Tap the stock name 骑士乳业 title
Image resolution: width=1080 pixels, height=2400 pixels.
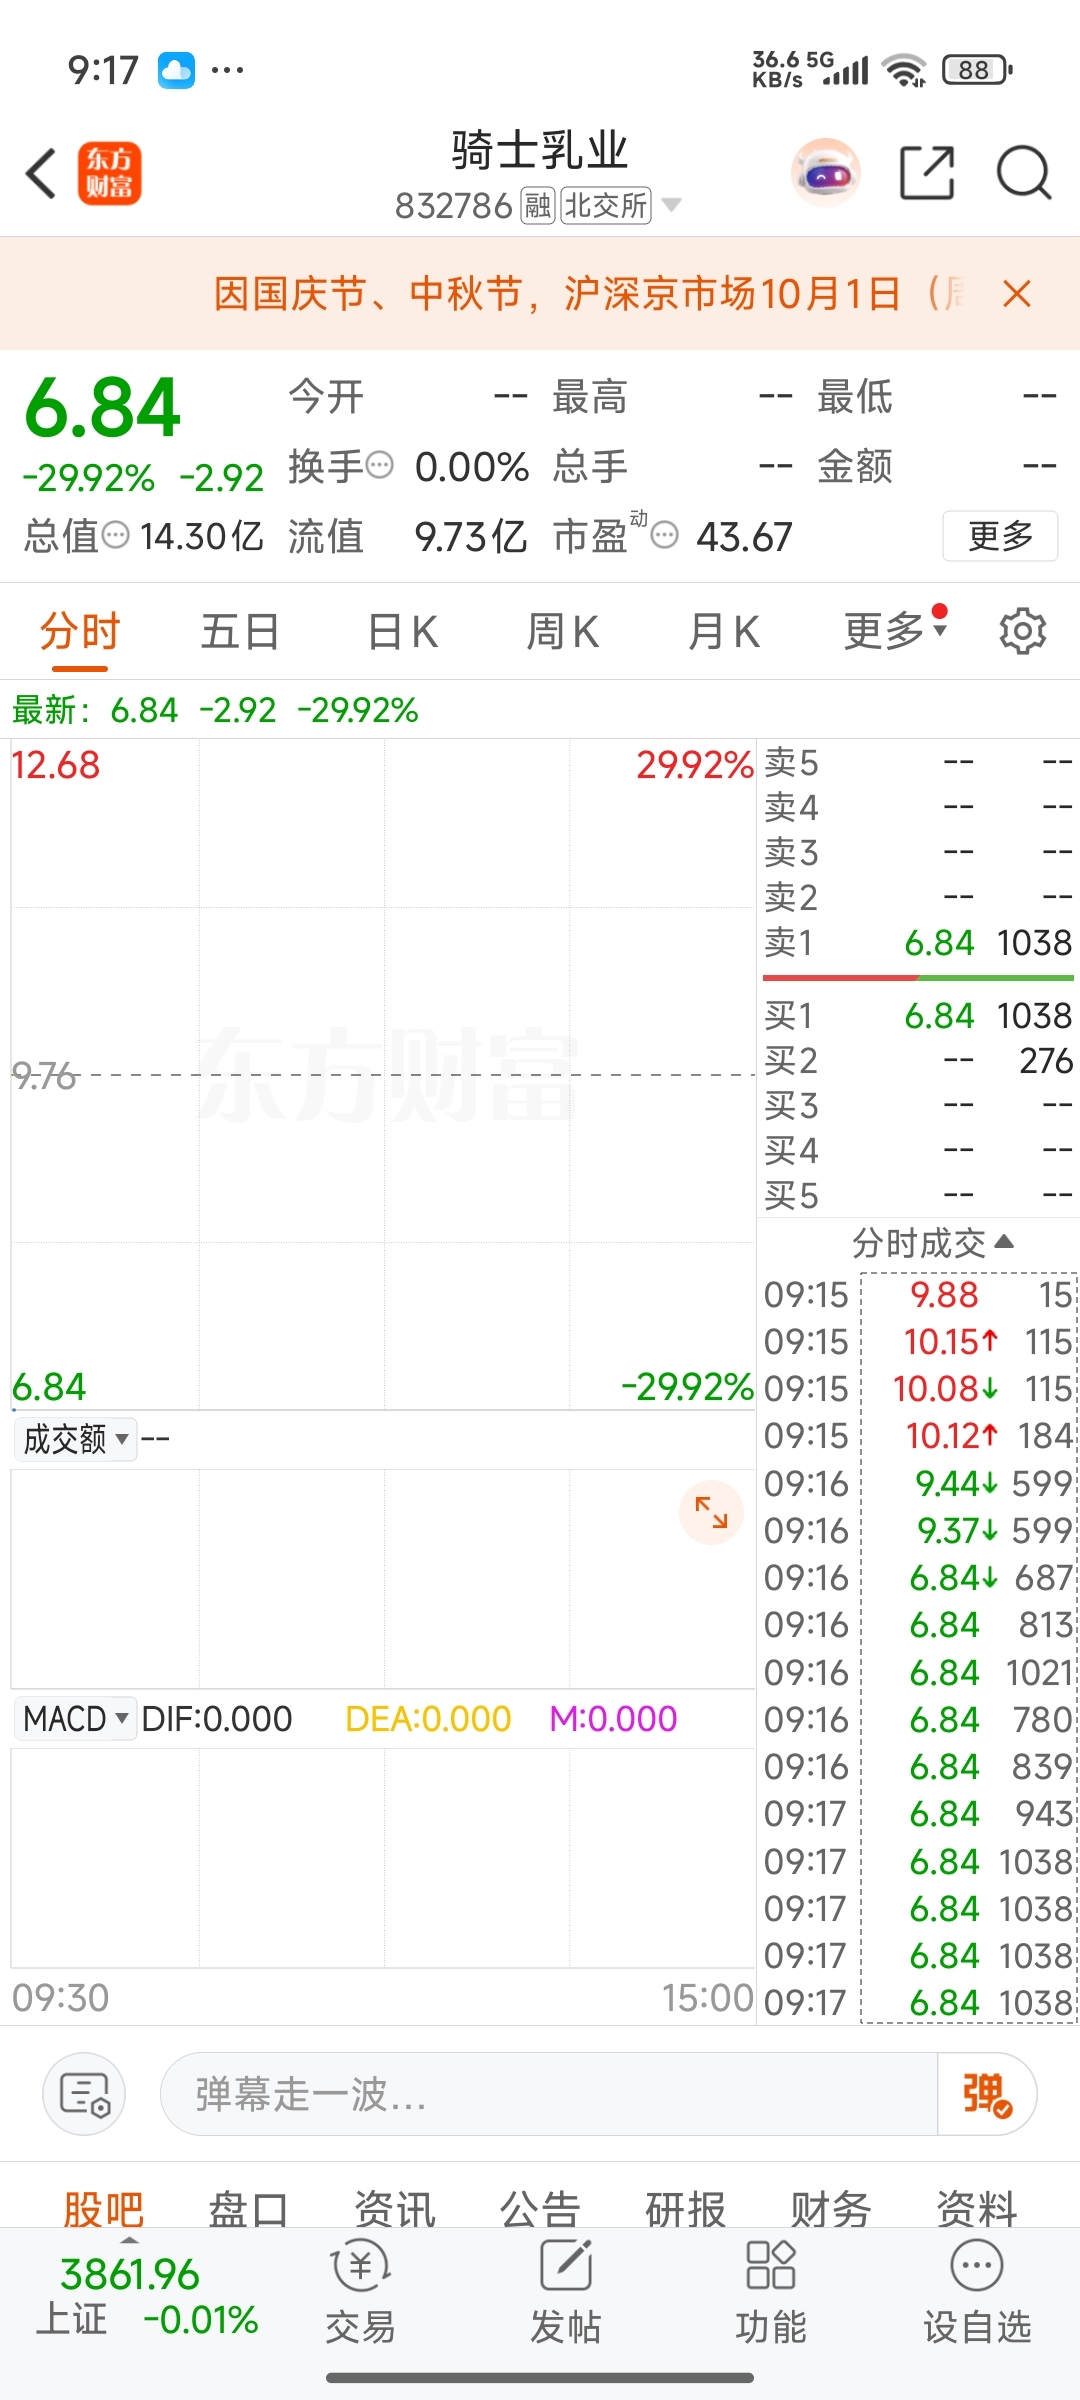(x=540, y=151)
